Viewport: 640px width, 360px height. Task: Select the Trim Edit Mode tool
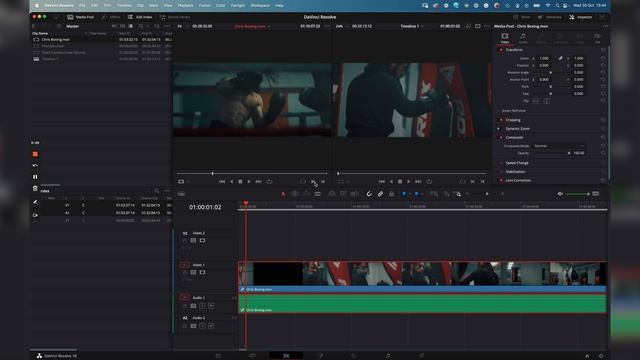point(295,194)
